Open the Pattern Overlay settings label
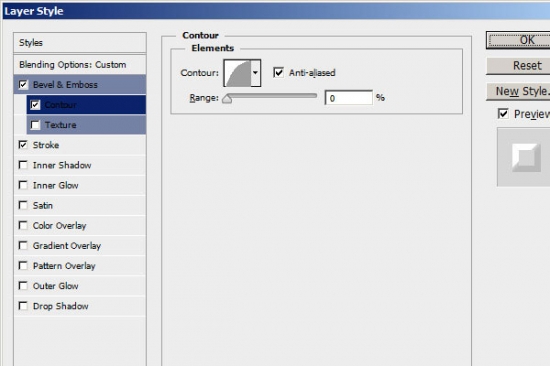Viewport: 550px width, 366px height. click(x=64, y=266)
